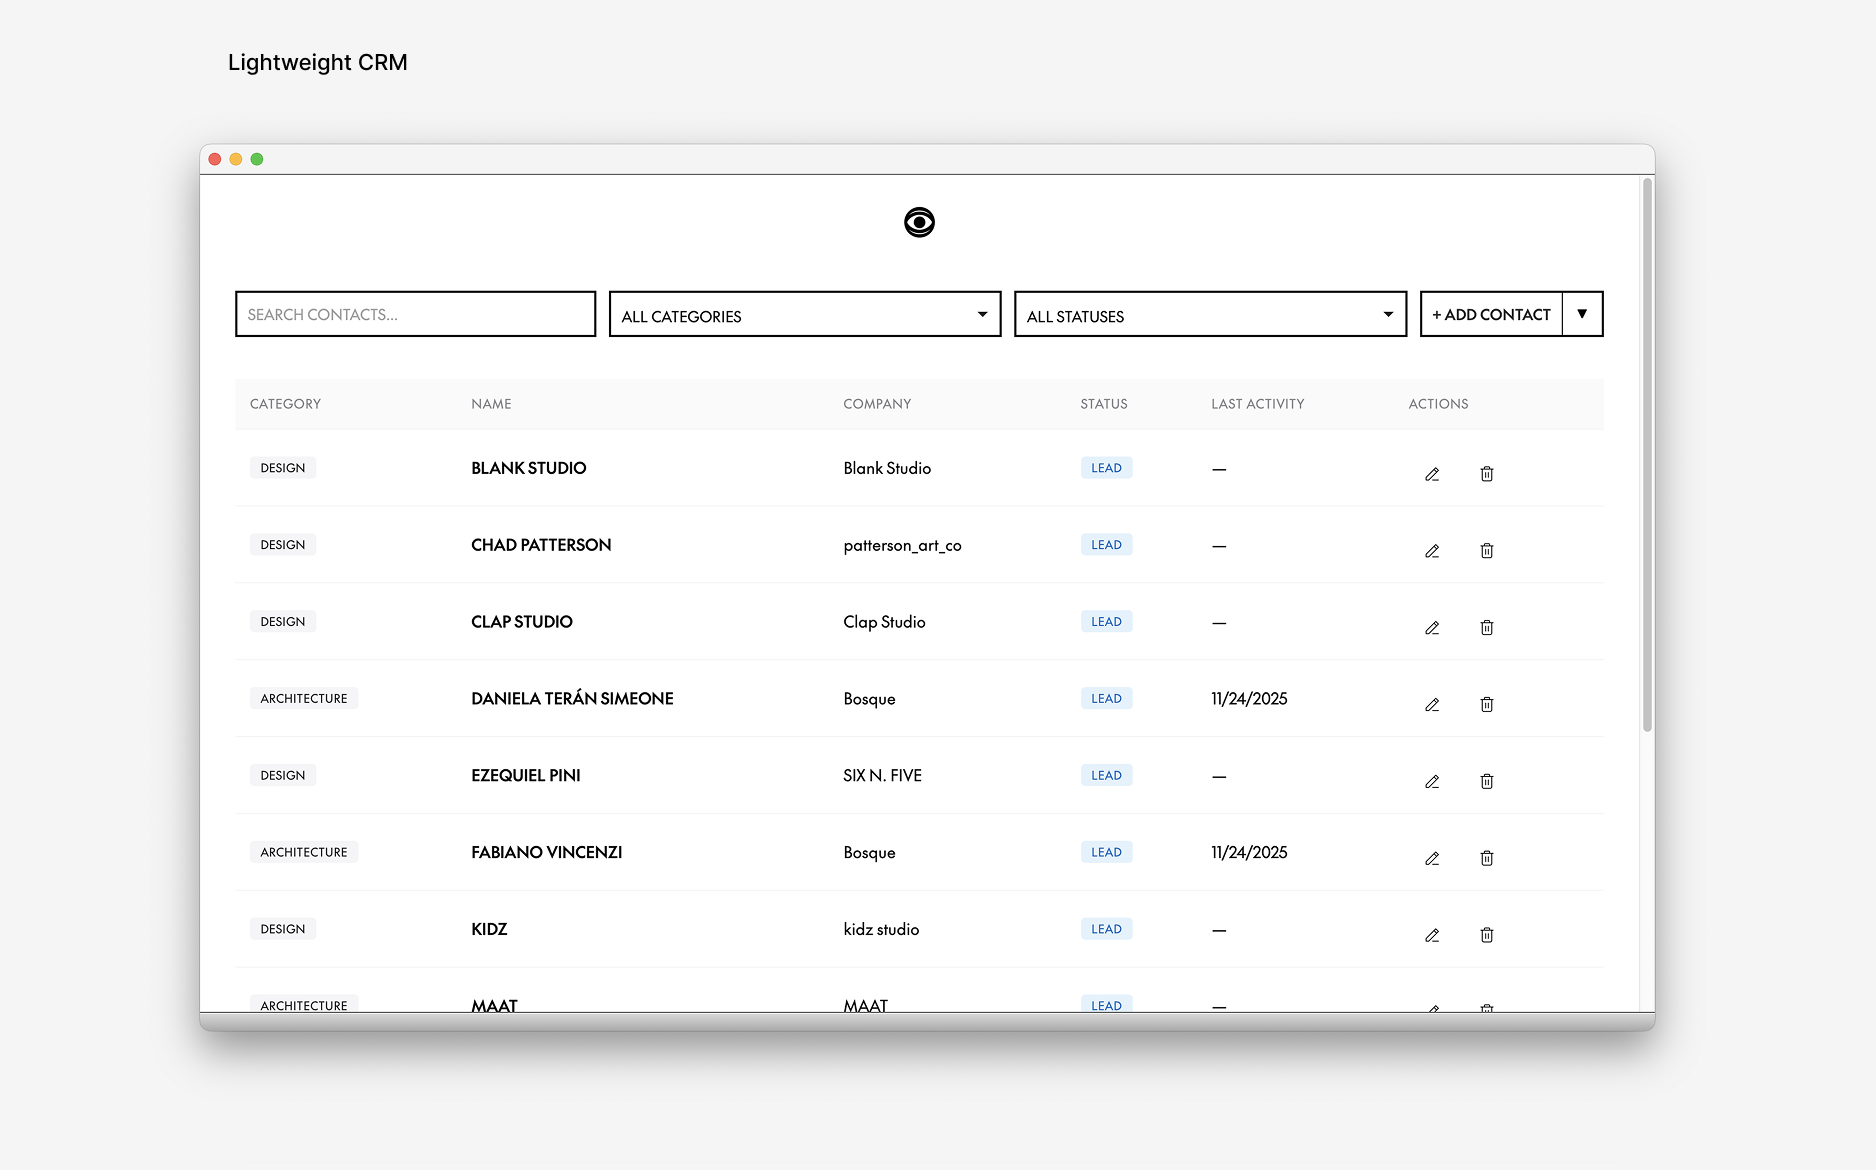Click the Last Activity column header
1876x1170 pixels.
click(1257, 404)
